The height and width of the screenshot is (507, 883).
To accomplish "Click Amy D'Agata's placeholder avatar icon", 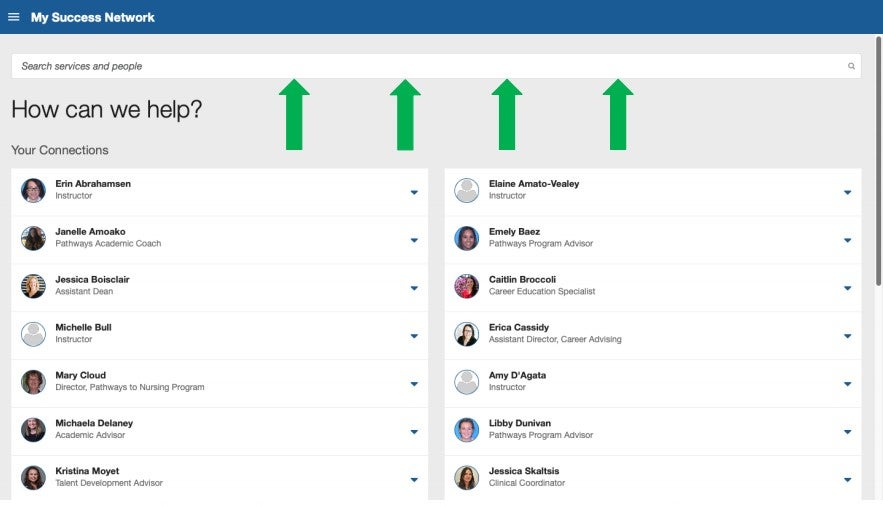I will [467, 382].
